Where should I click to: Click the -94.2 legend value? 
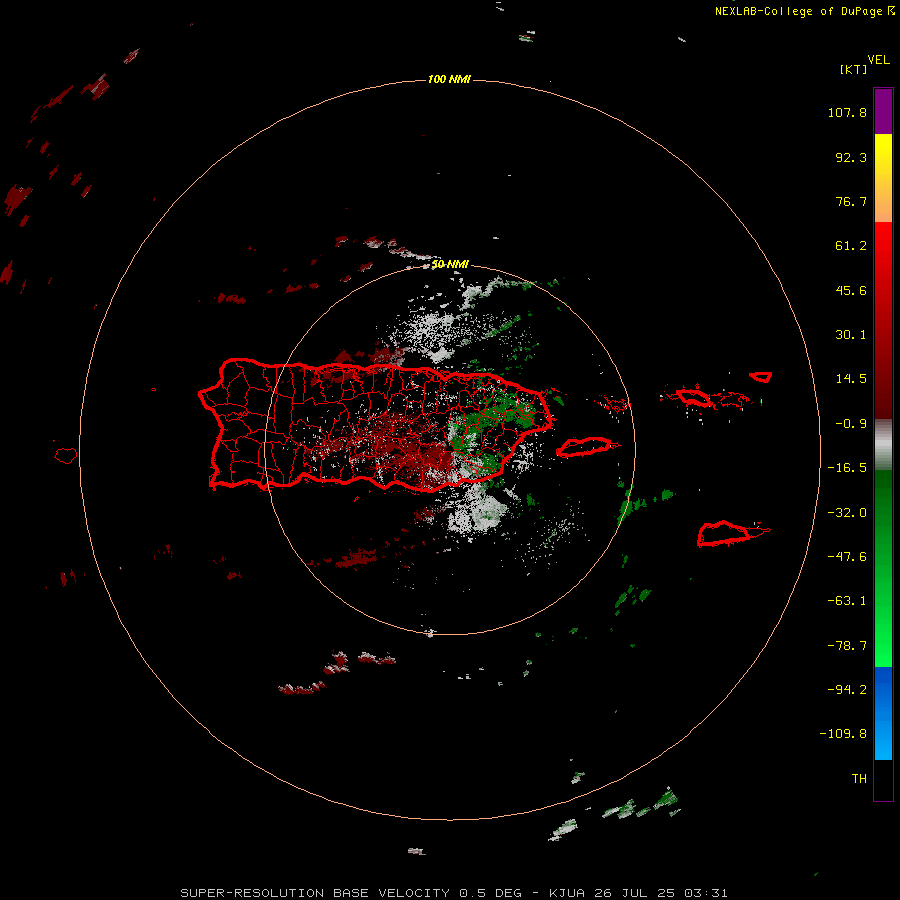pos(847,689)
